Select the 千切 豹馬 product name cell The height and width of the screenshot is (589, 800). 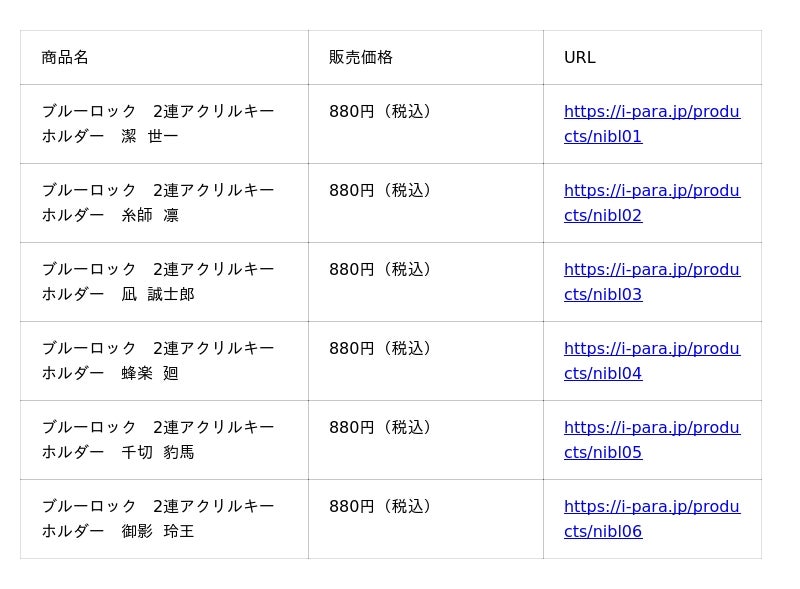tap(164, 440)
